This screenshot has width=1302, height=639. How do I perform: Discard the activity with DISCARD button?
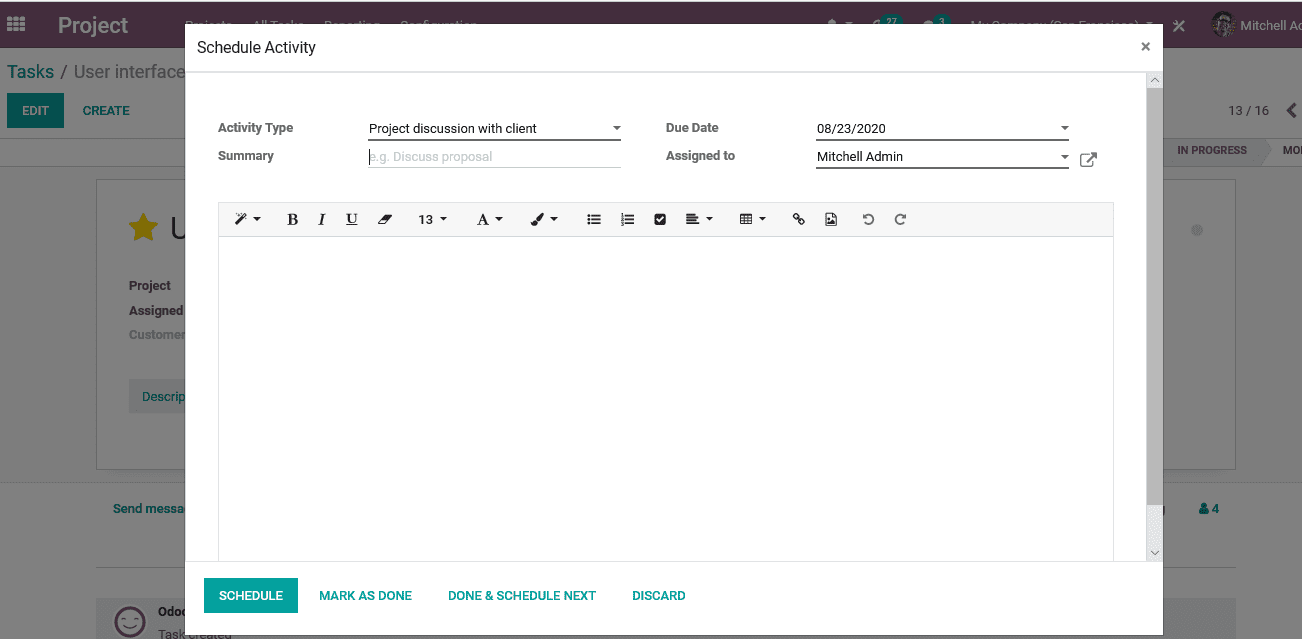click(x=659, y=595)
